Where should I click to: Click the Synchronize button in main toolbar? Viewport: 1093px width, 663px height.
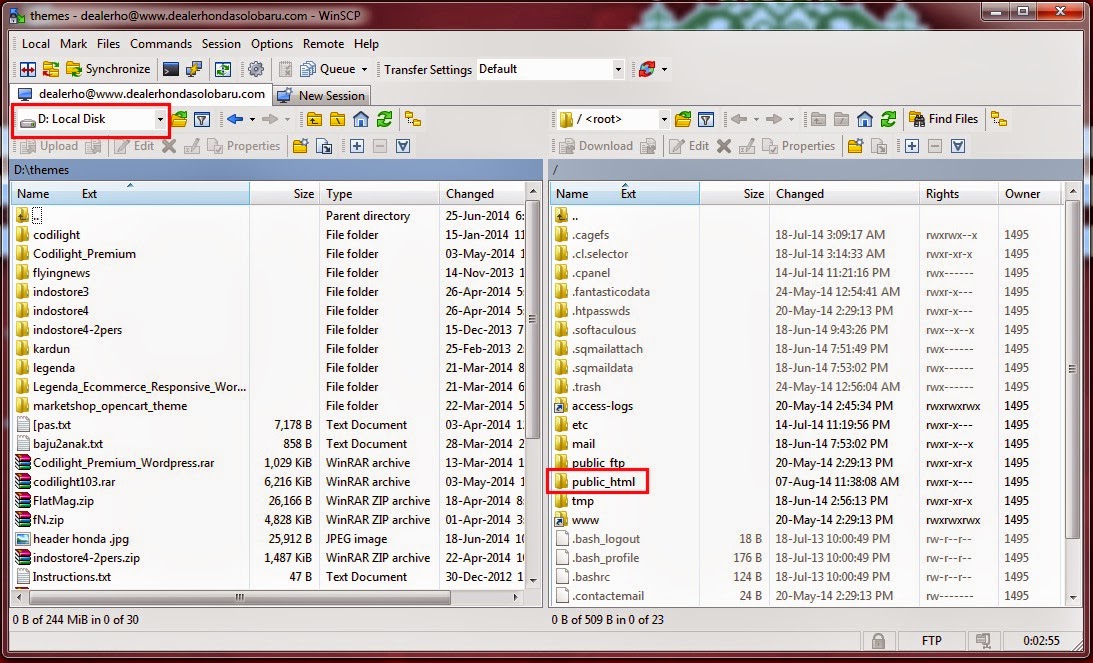point(108,69)
